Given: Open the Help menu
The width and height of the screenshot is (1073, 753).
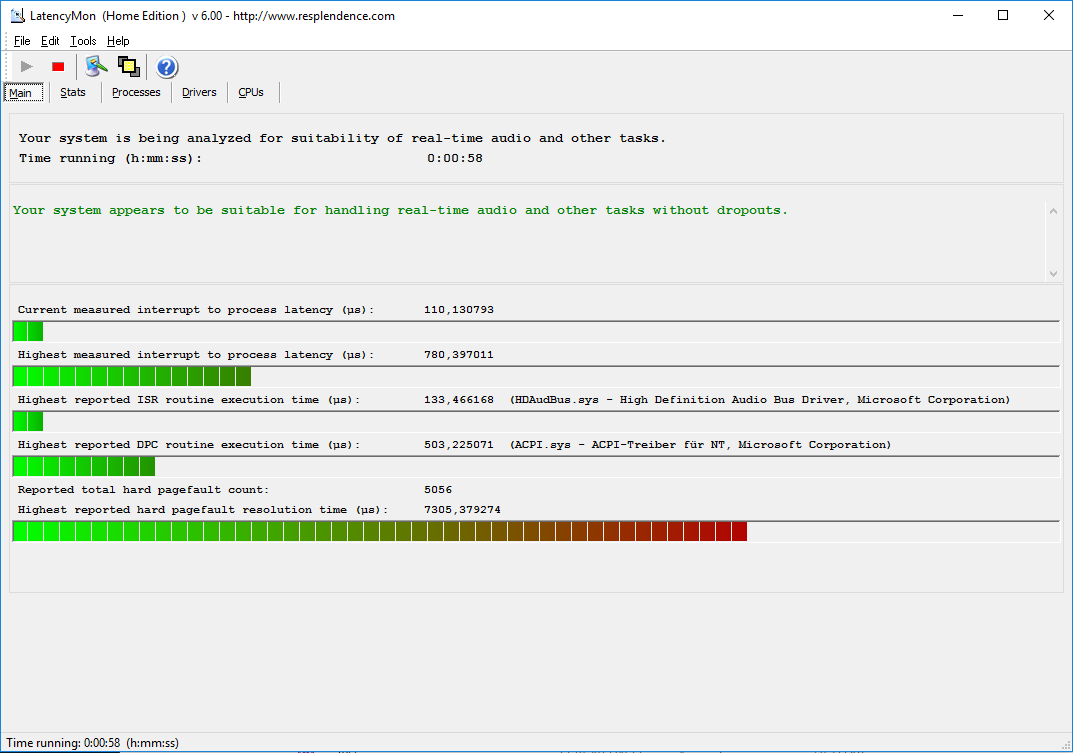Looking at the screenshot, I should point(118,41).
